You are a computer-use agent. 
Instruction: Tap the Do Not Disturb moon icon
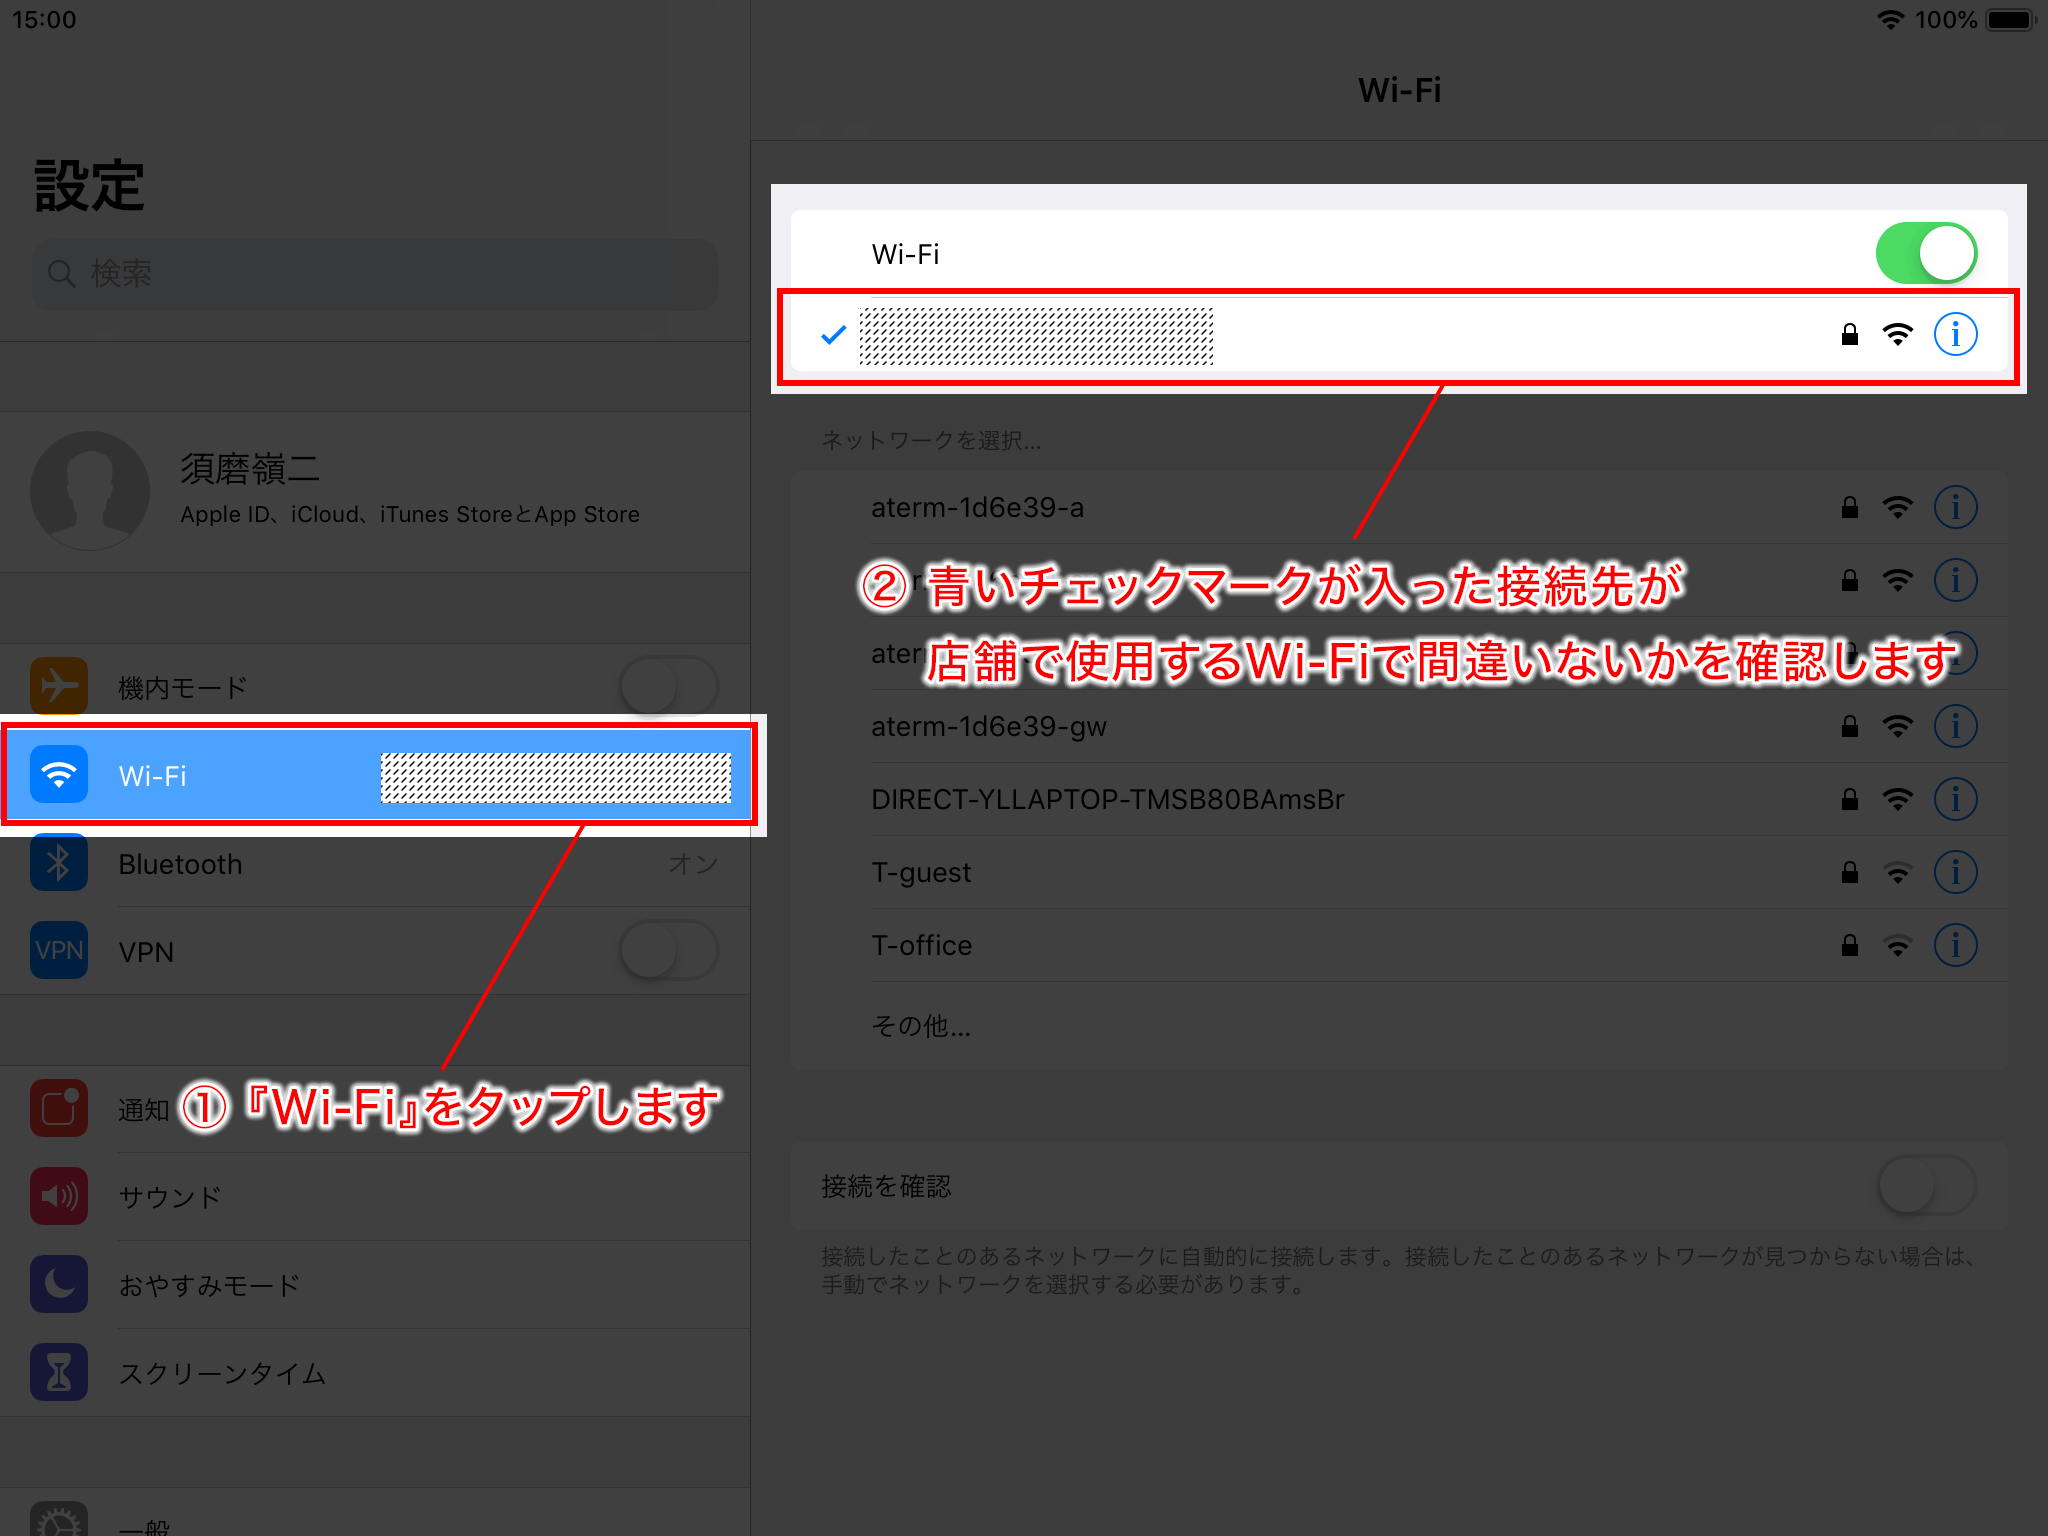coord(59,1284)
